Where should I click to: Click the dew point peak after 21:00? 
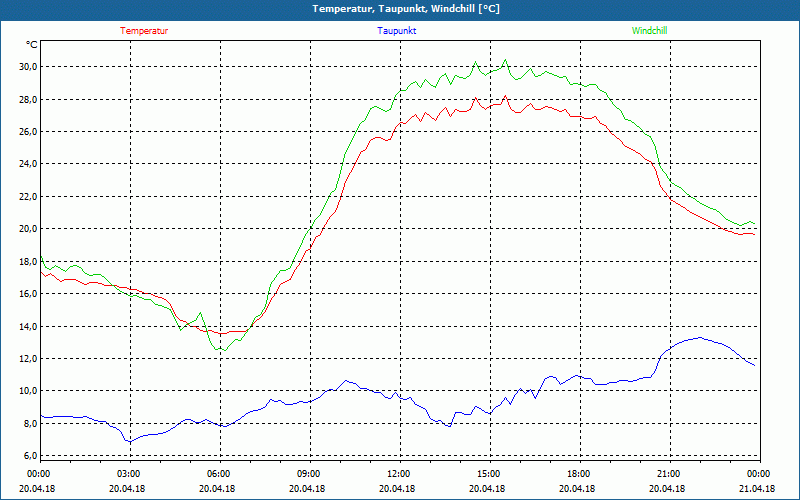pos(699,337)
